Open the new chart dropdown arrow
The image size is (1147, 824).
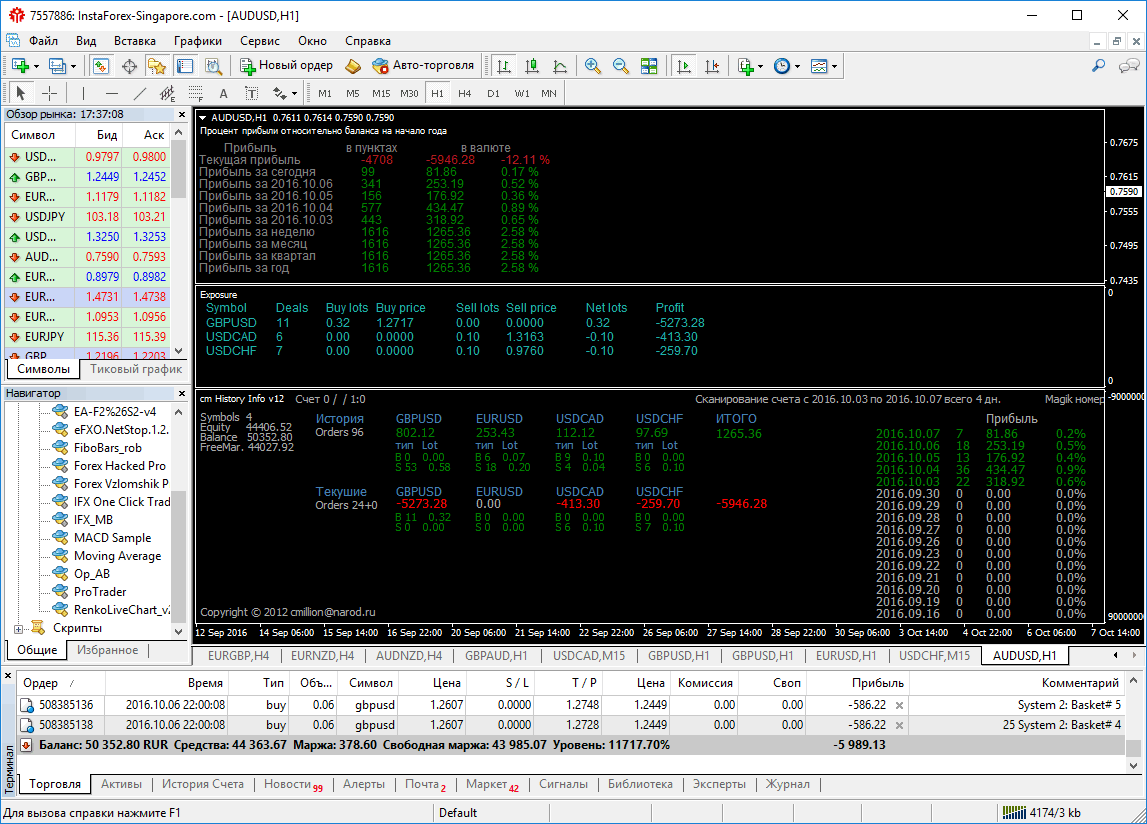pyautogui.click(x=37, y=66)
